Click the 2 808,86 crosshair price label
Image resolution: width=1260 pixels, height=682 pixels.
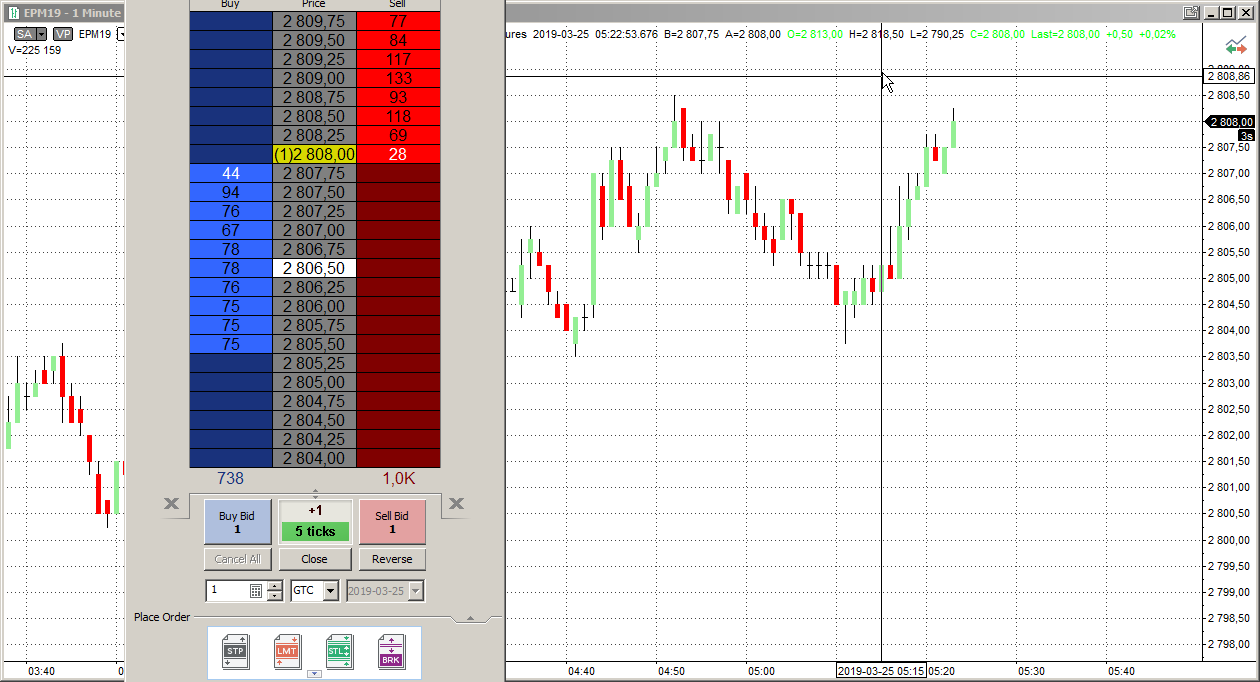(1229, 76)
